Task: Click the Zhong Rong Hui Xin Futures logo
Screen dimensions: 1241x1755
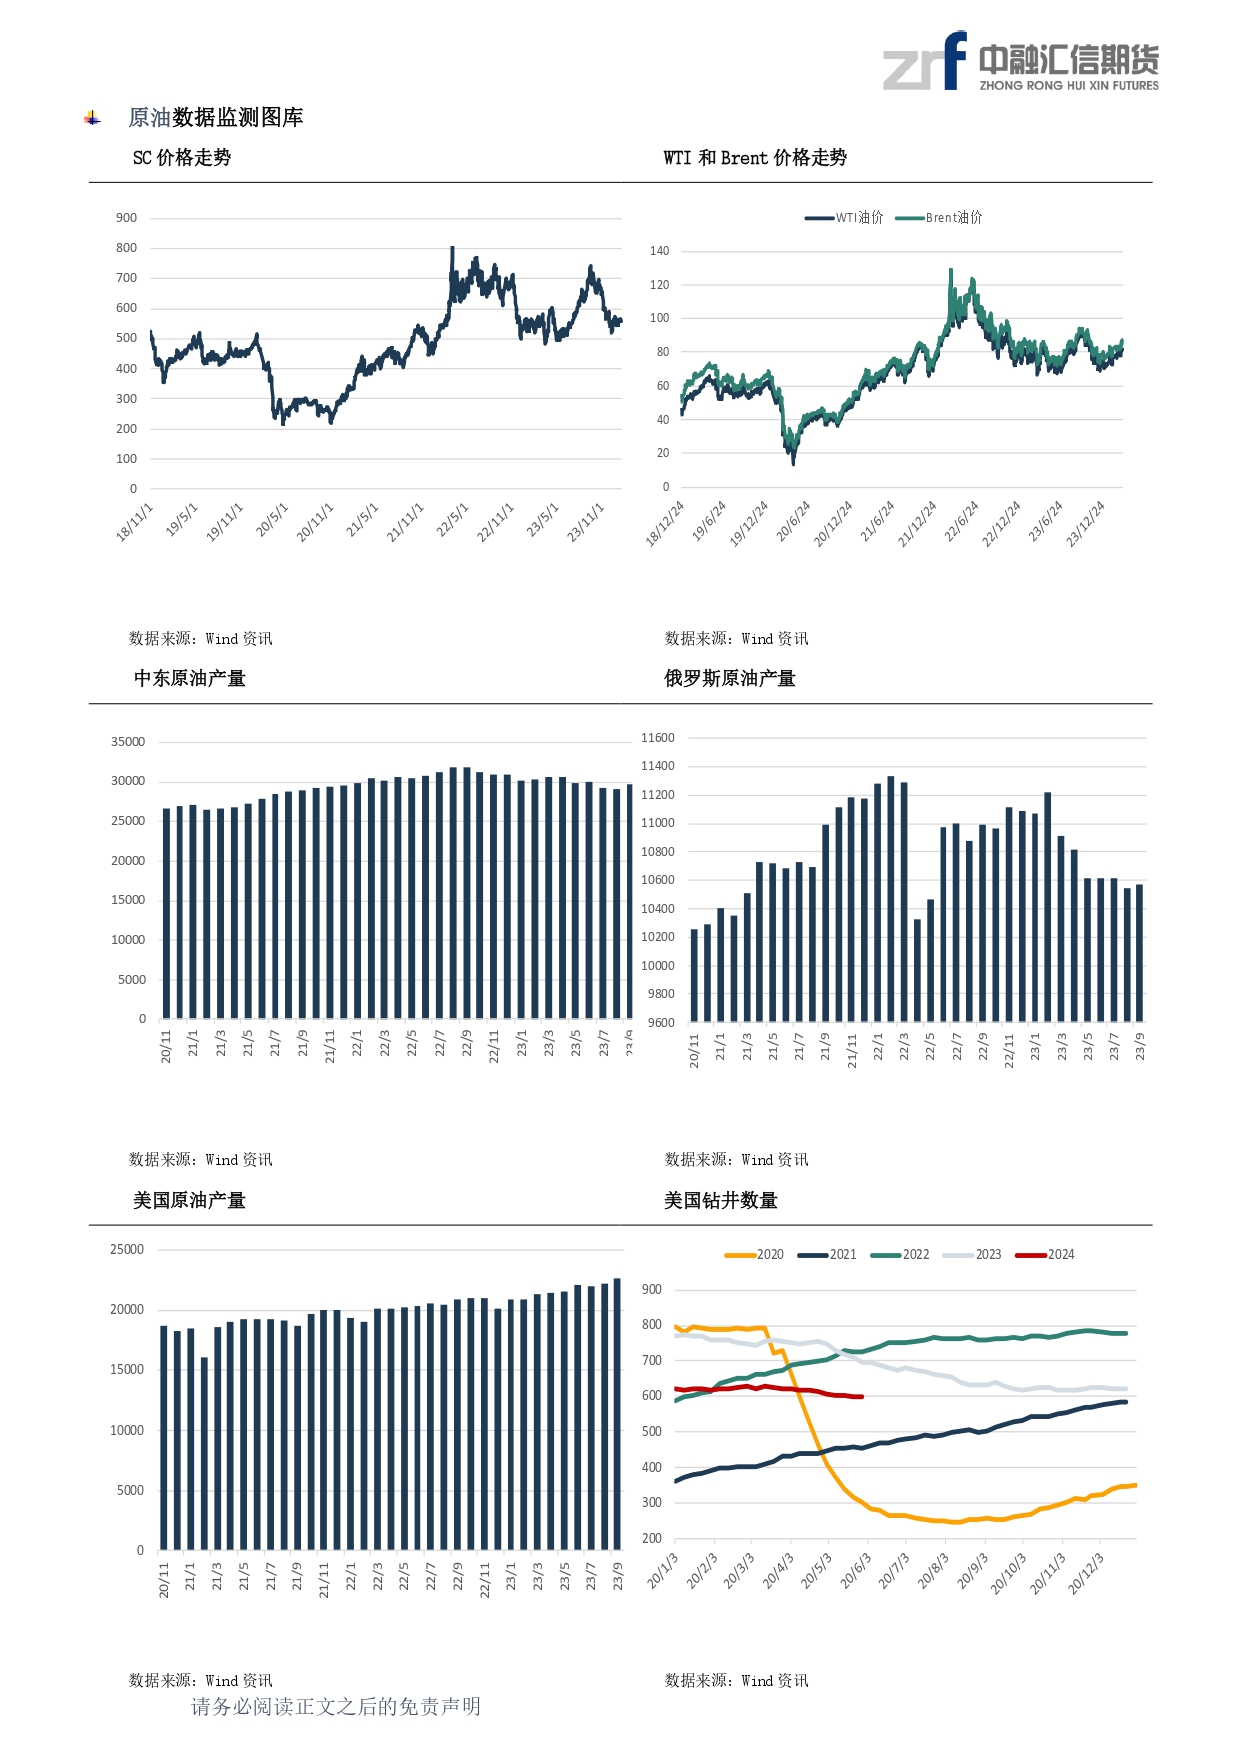Action: (x=1020, y=62)
